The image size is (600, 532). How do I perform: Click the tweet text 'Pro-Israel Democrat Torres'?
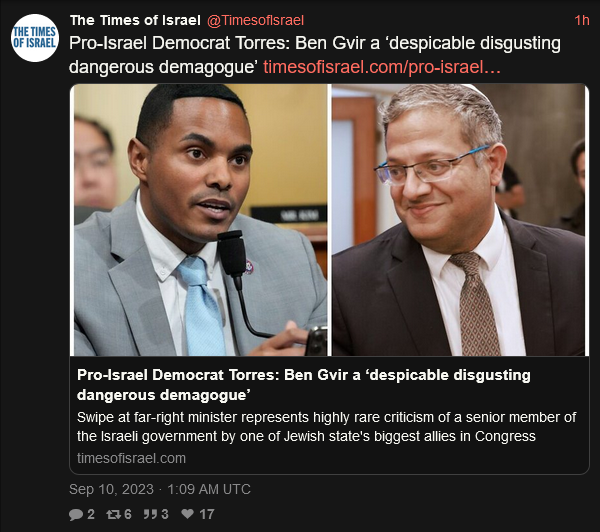click(180, 43)
